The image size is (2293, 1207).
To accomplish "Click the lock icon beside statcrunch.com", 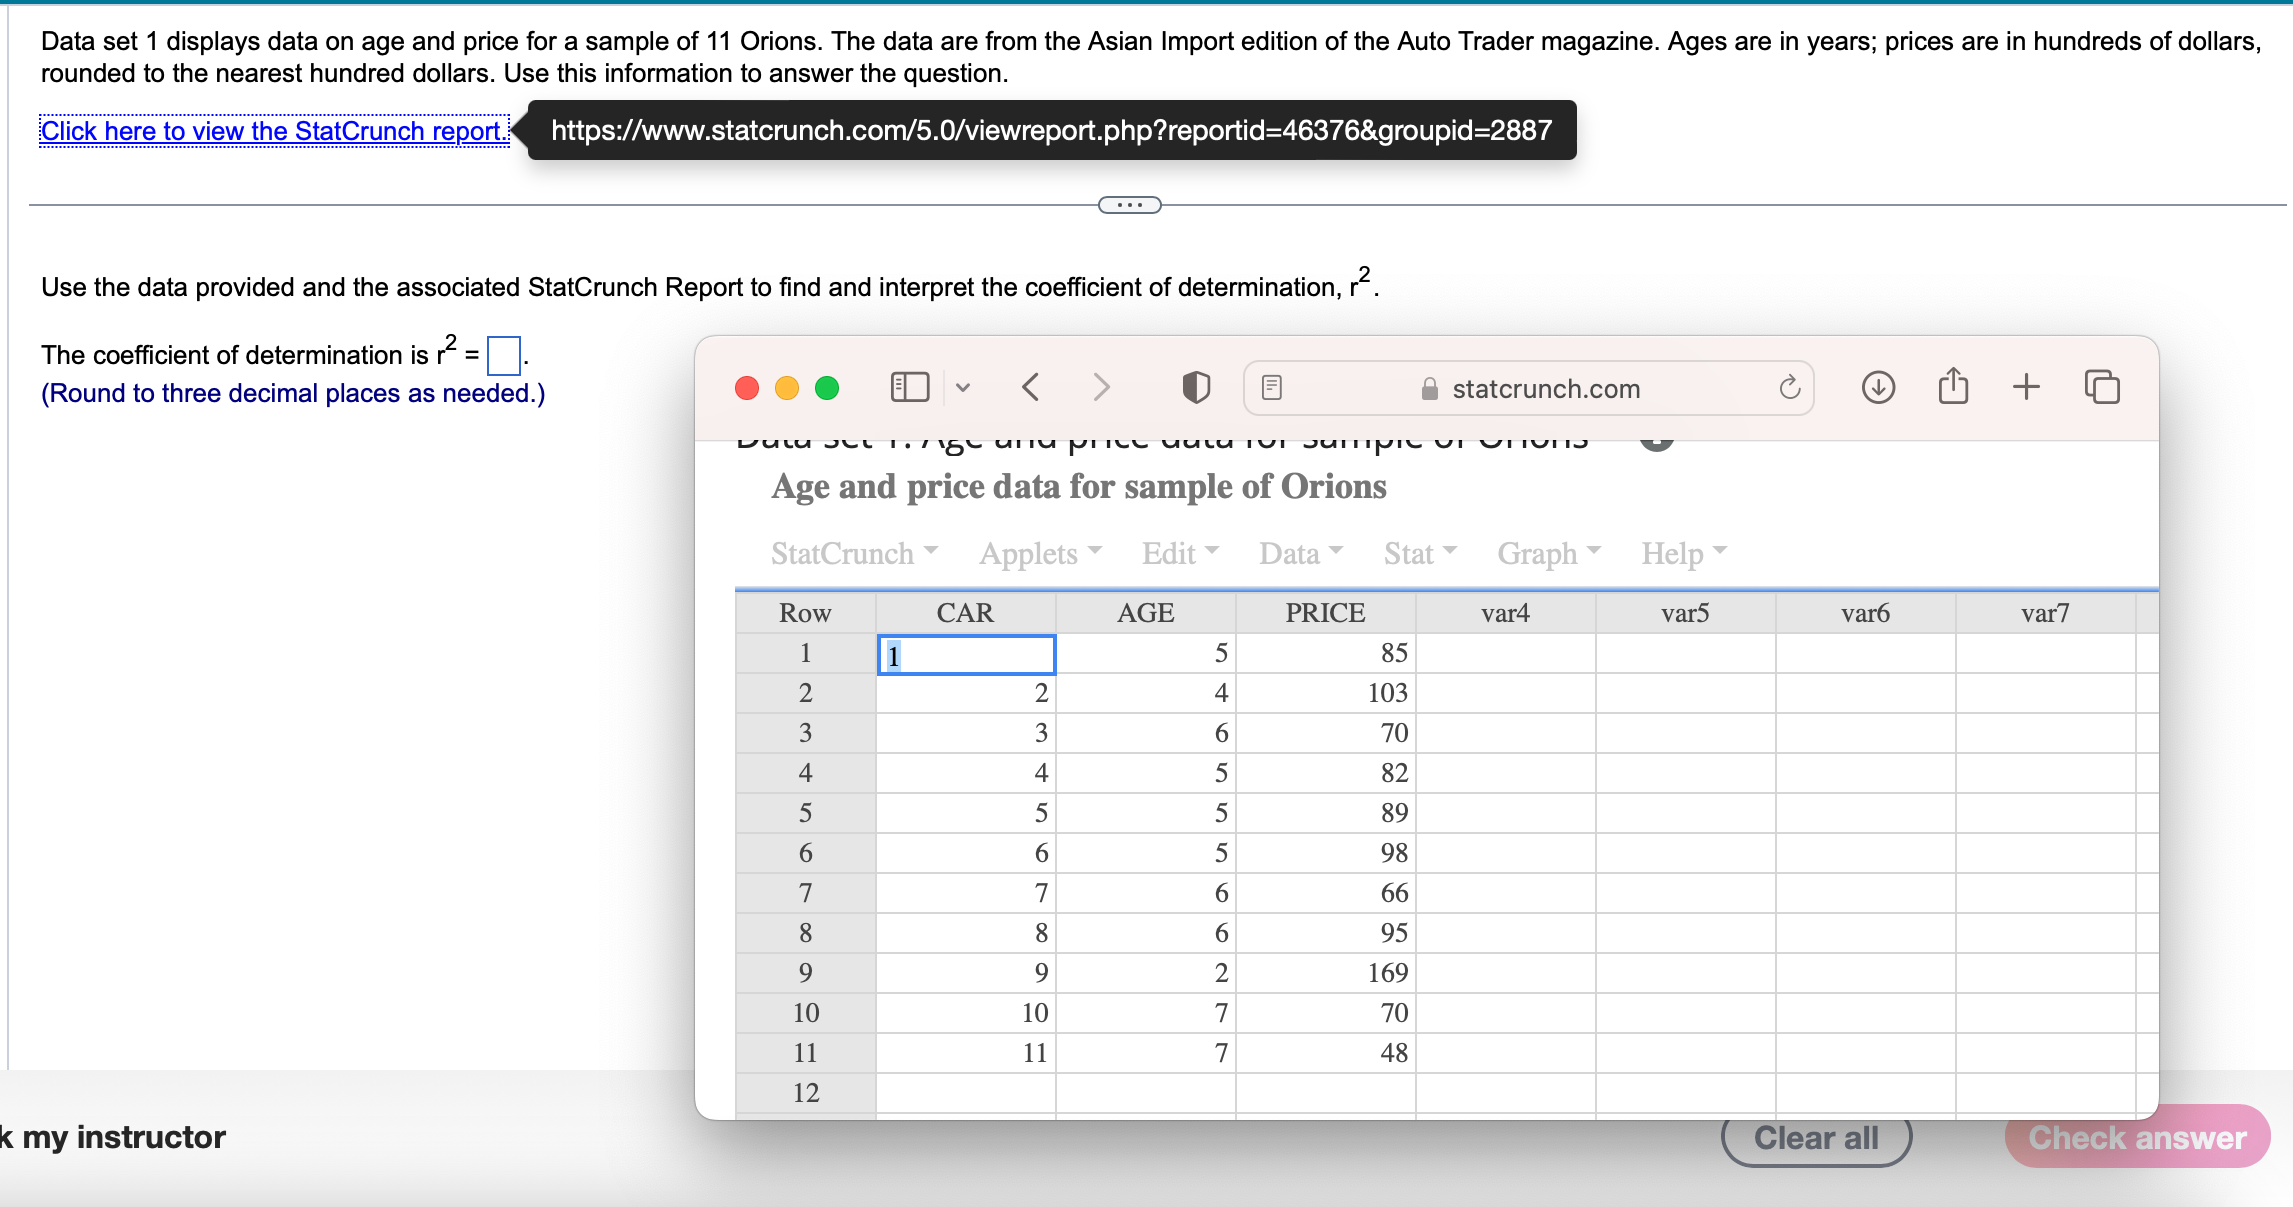I will click(x=1429, y=389).
